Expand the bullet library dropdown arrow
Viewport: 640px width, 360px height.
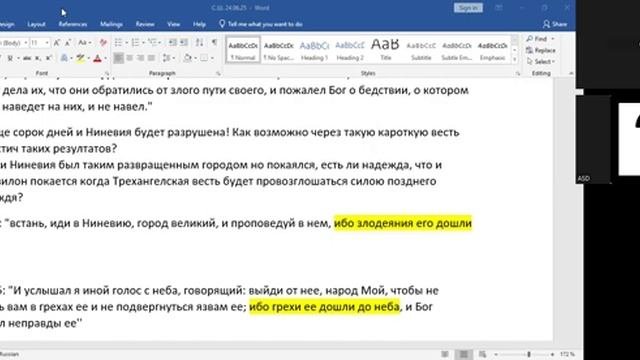click(126, 42)
